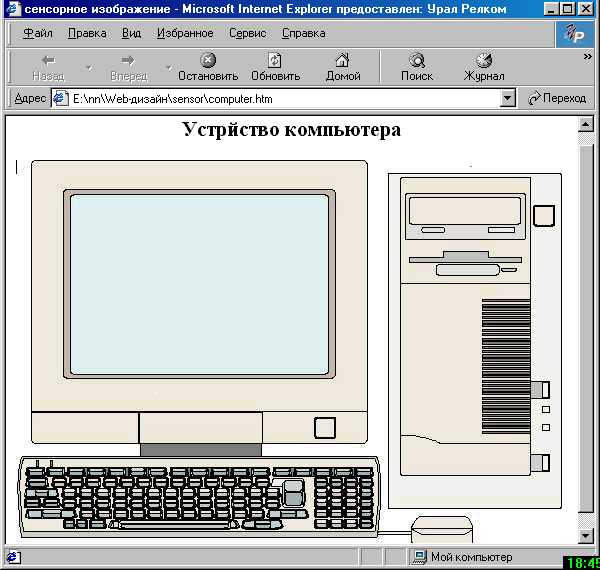
Task: Click the IE icon in the title bar
Action: coord(14,8)
